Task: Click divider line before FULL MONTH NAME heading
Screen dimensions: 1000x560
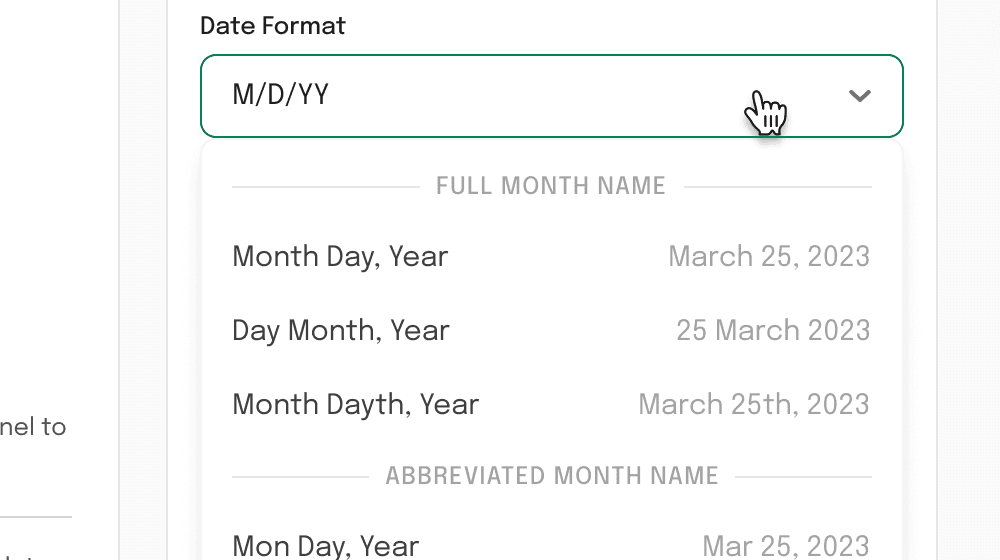Action: (x=326, y=187)
